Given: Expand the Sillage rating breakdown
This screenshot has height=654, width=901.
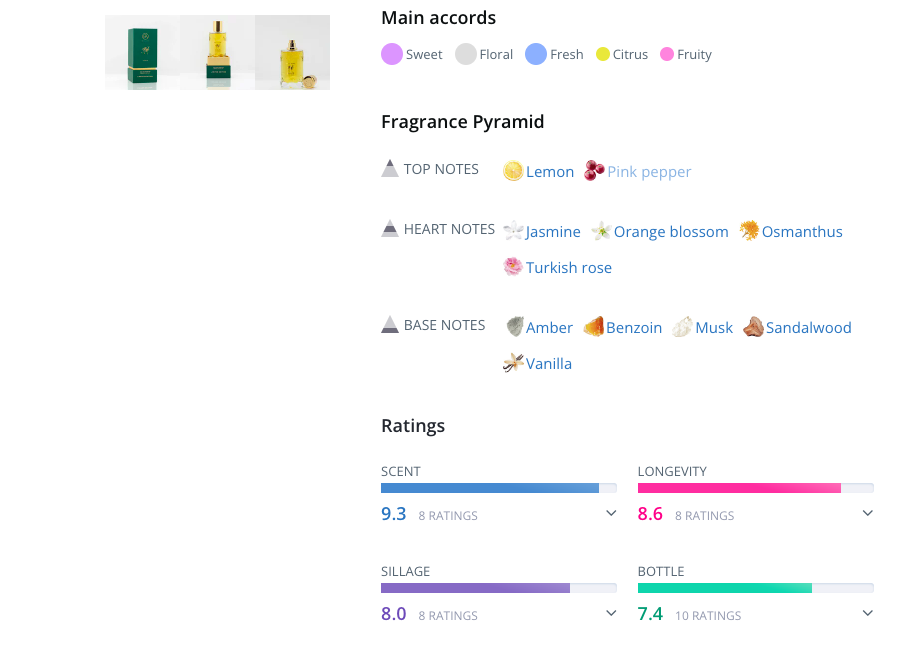Looking at the screenshot, I should 610,614.
